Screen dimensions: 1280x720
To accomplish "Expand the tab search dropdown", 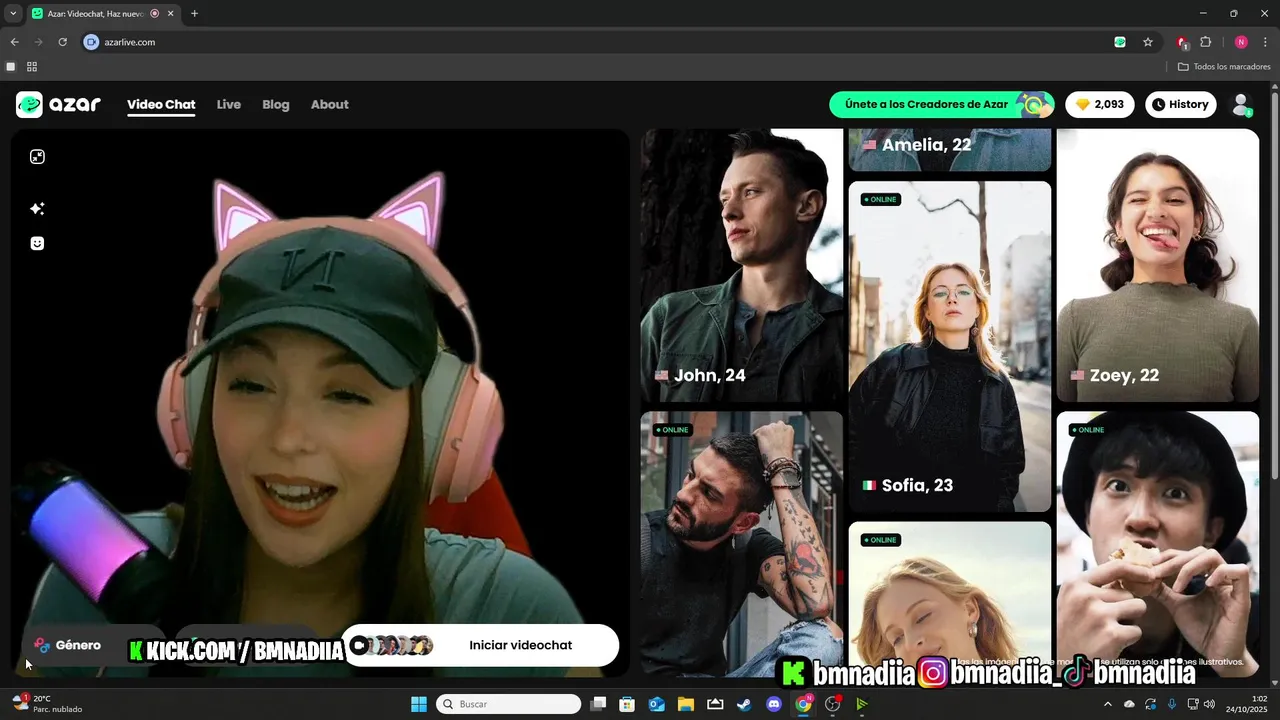I will tap(12, 14).
